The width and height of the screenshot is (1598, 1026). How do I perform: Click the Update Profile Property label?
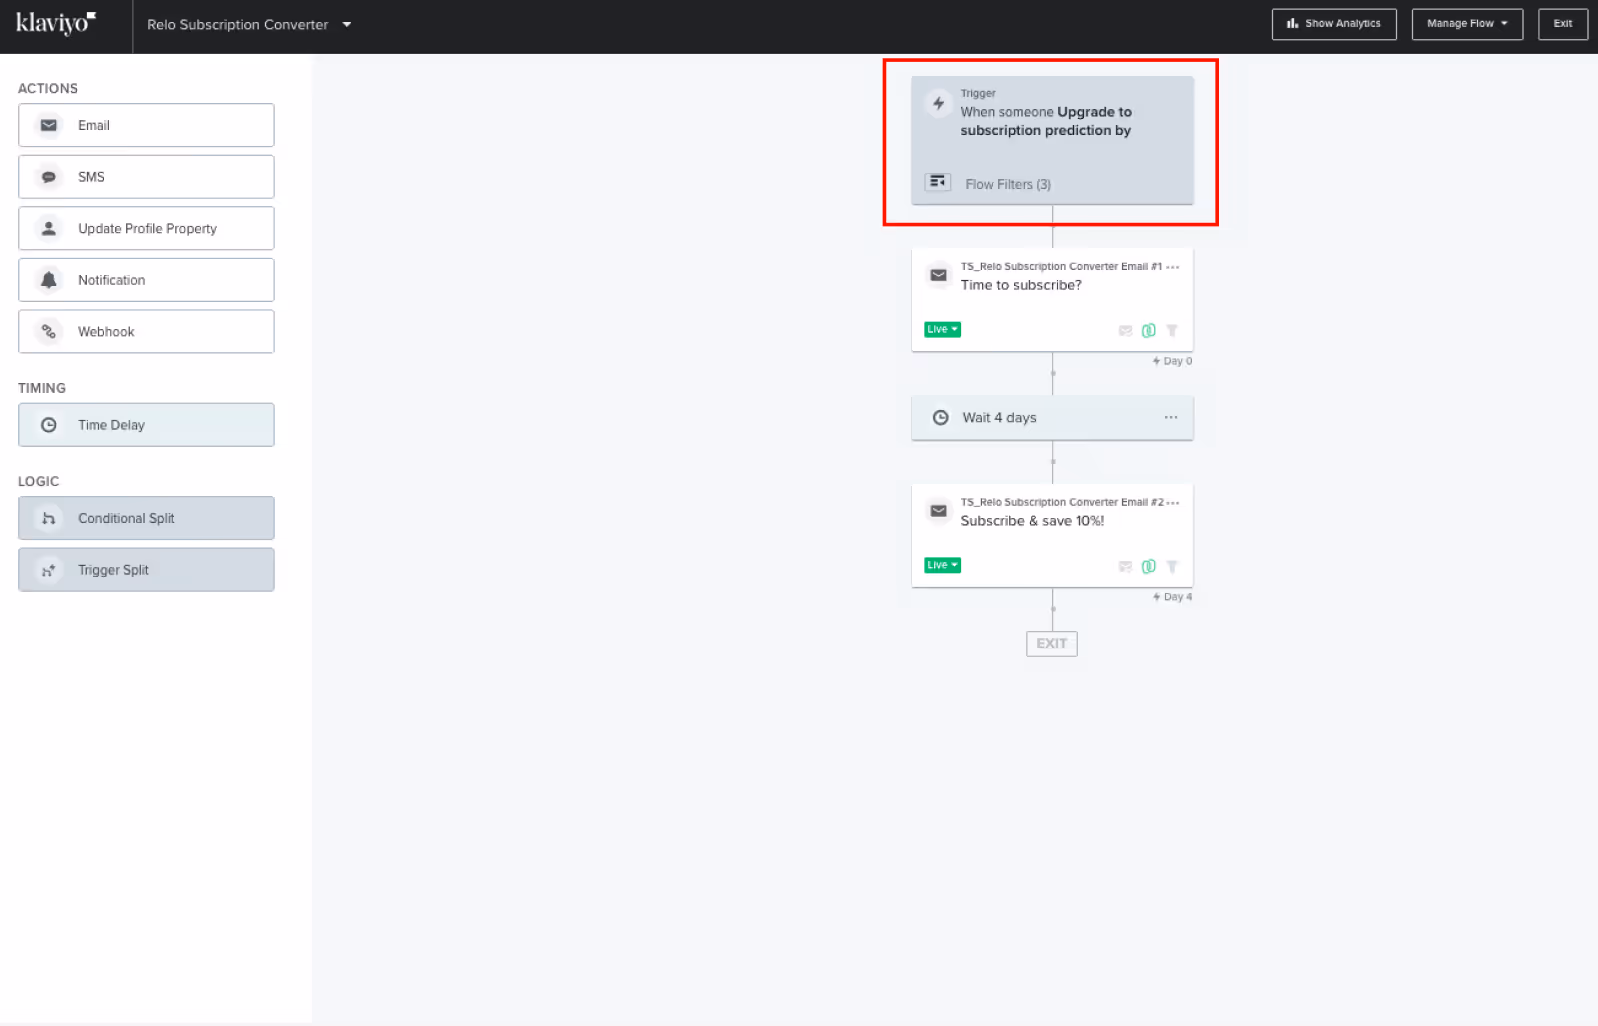coord(147,228)
